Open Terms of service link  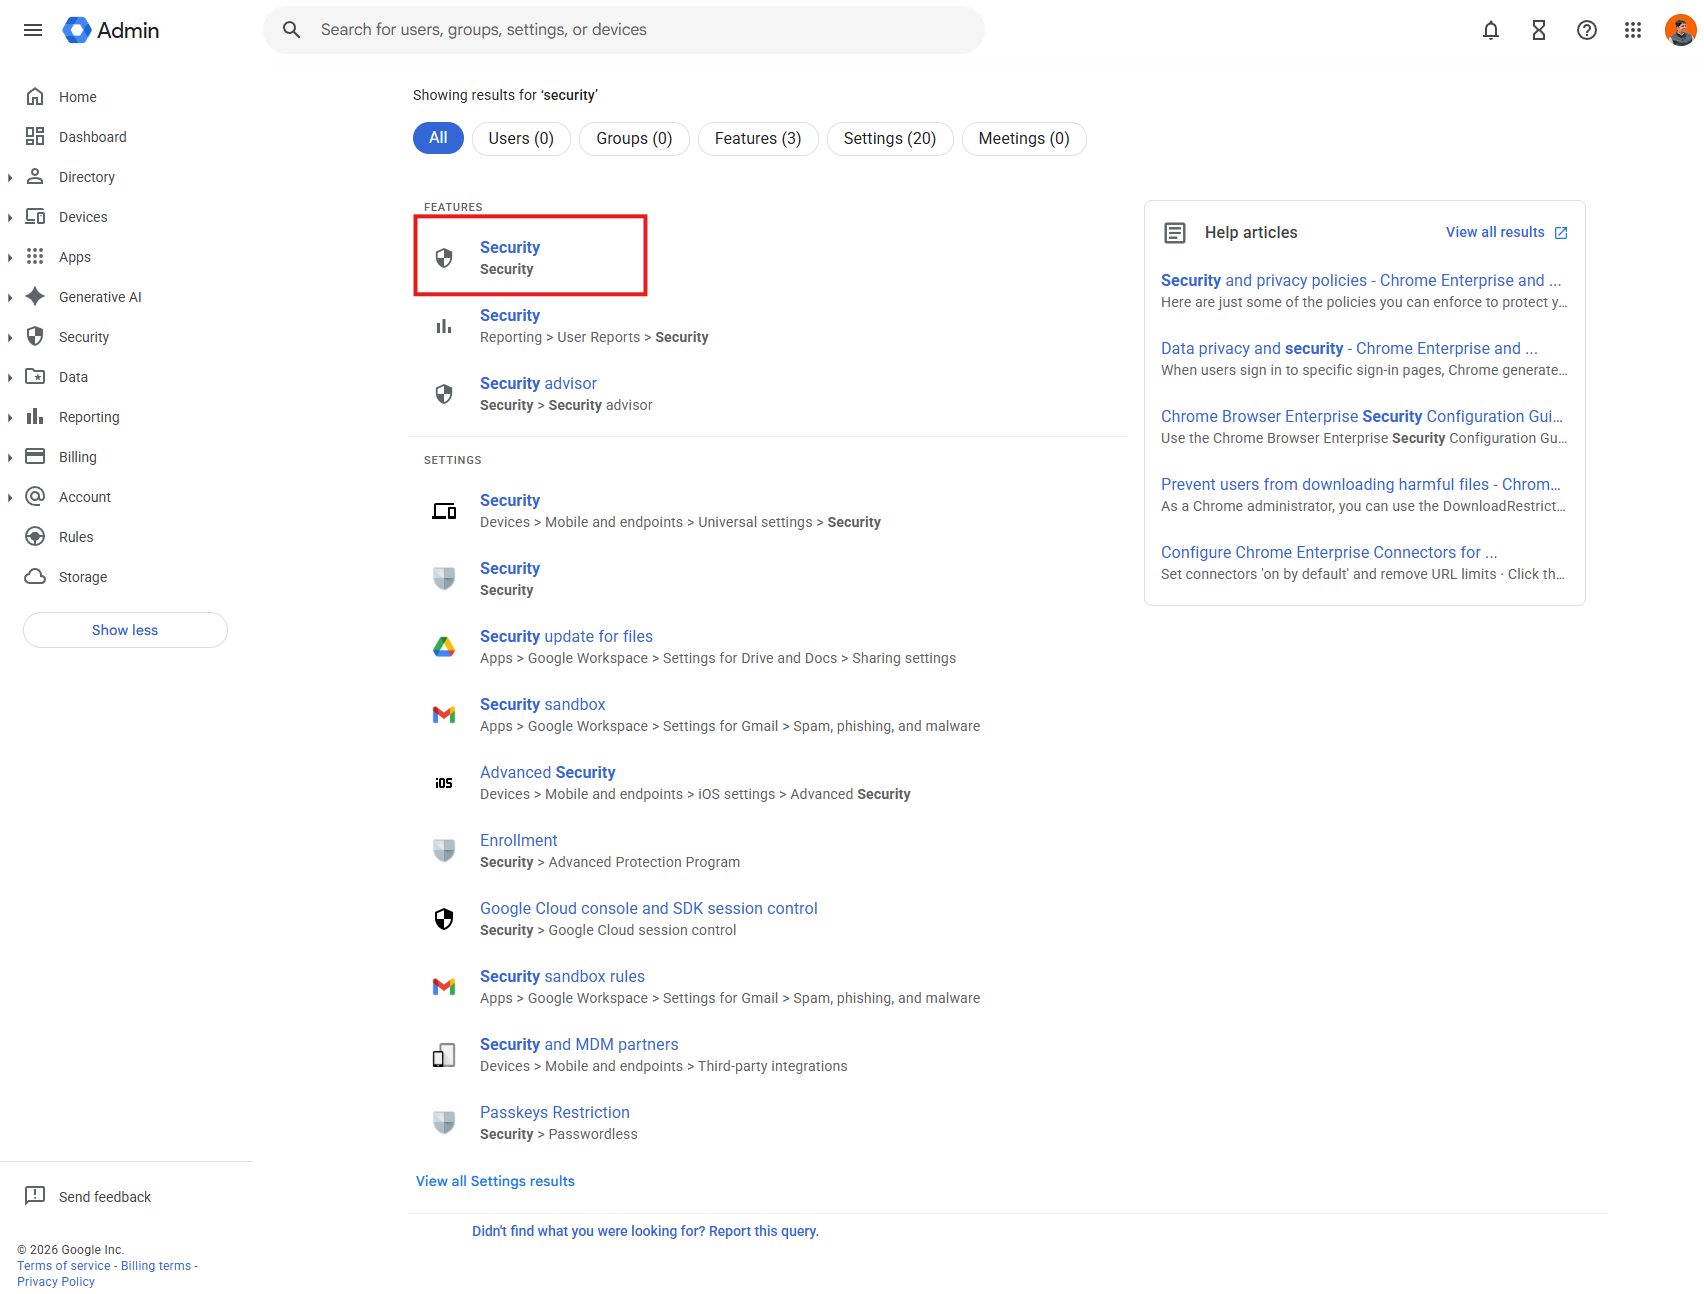coord(64,1266)
